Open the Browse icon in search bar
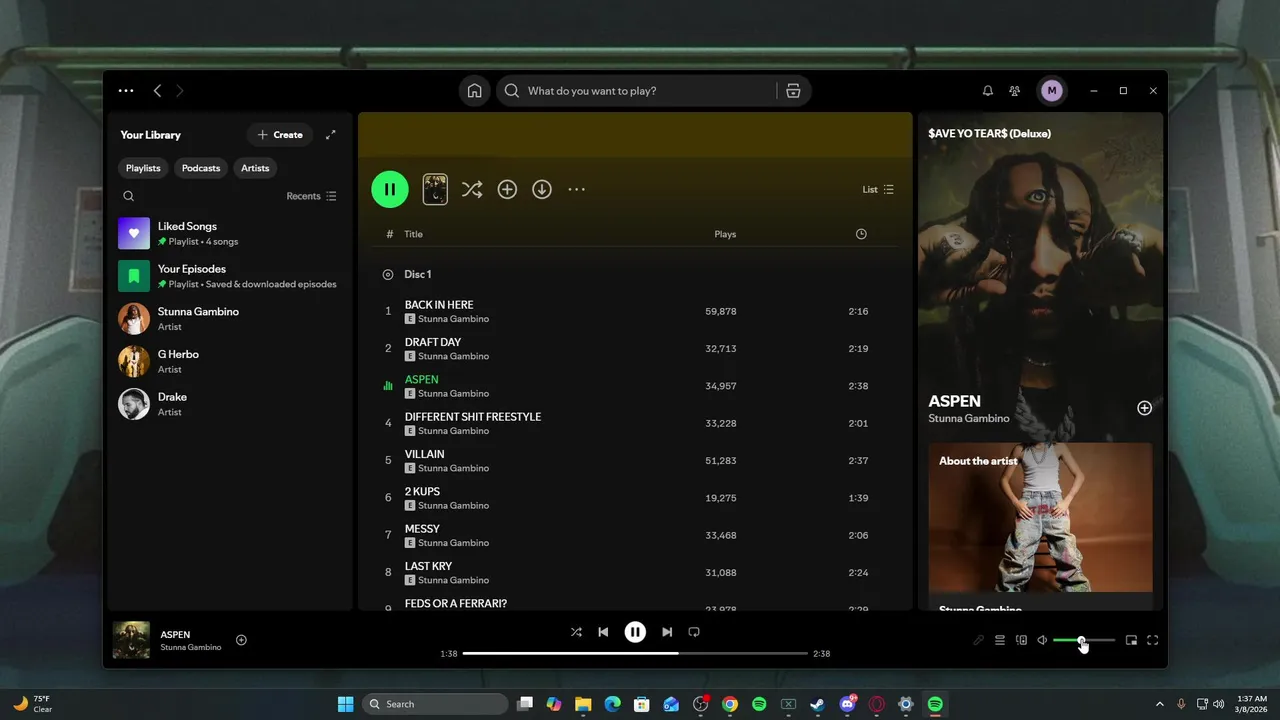Screen dimensions: 1280x720 pyautogui.click(x=793, y=91)
